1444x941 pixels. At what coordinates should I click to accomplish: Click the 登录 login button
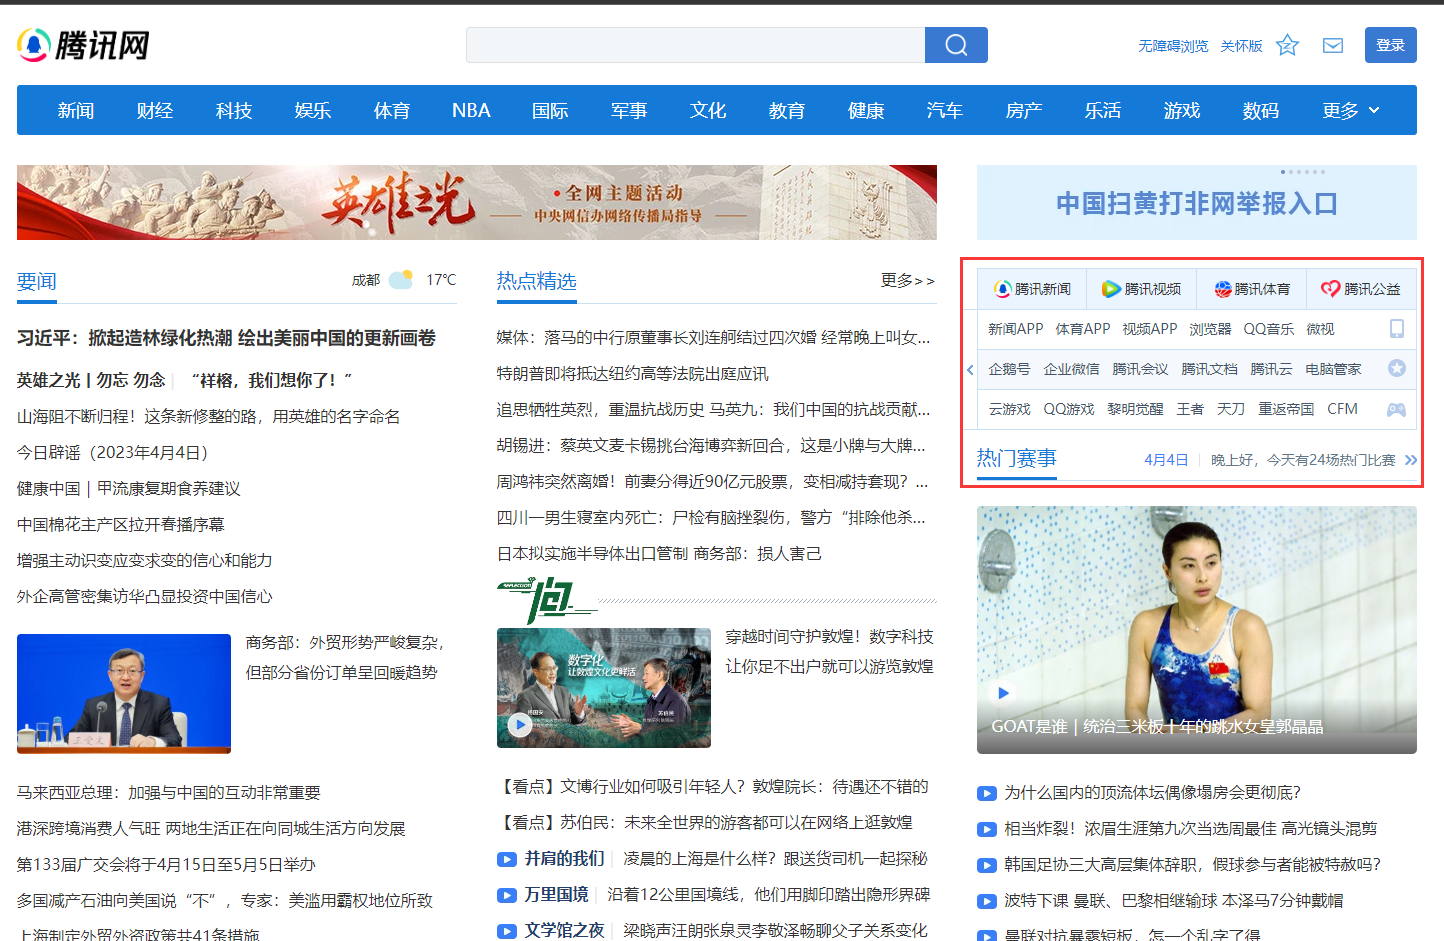coord(1391,45)
